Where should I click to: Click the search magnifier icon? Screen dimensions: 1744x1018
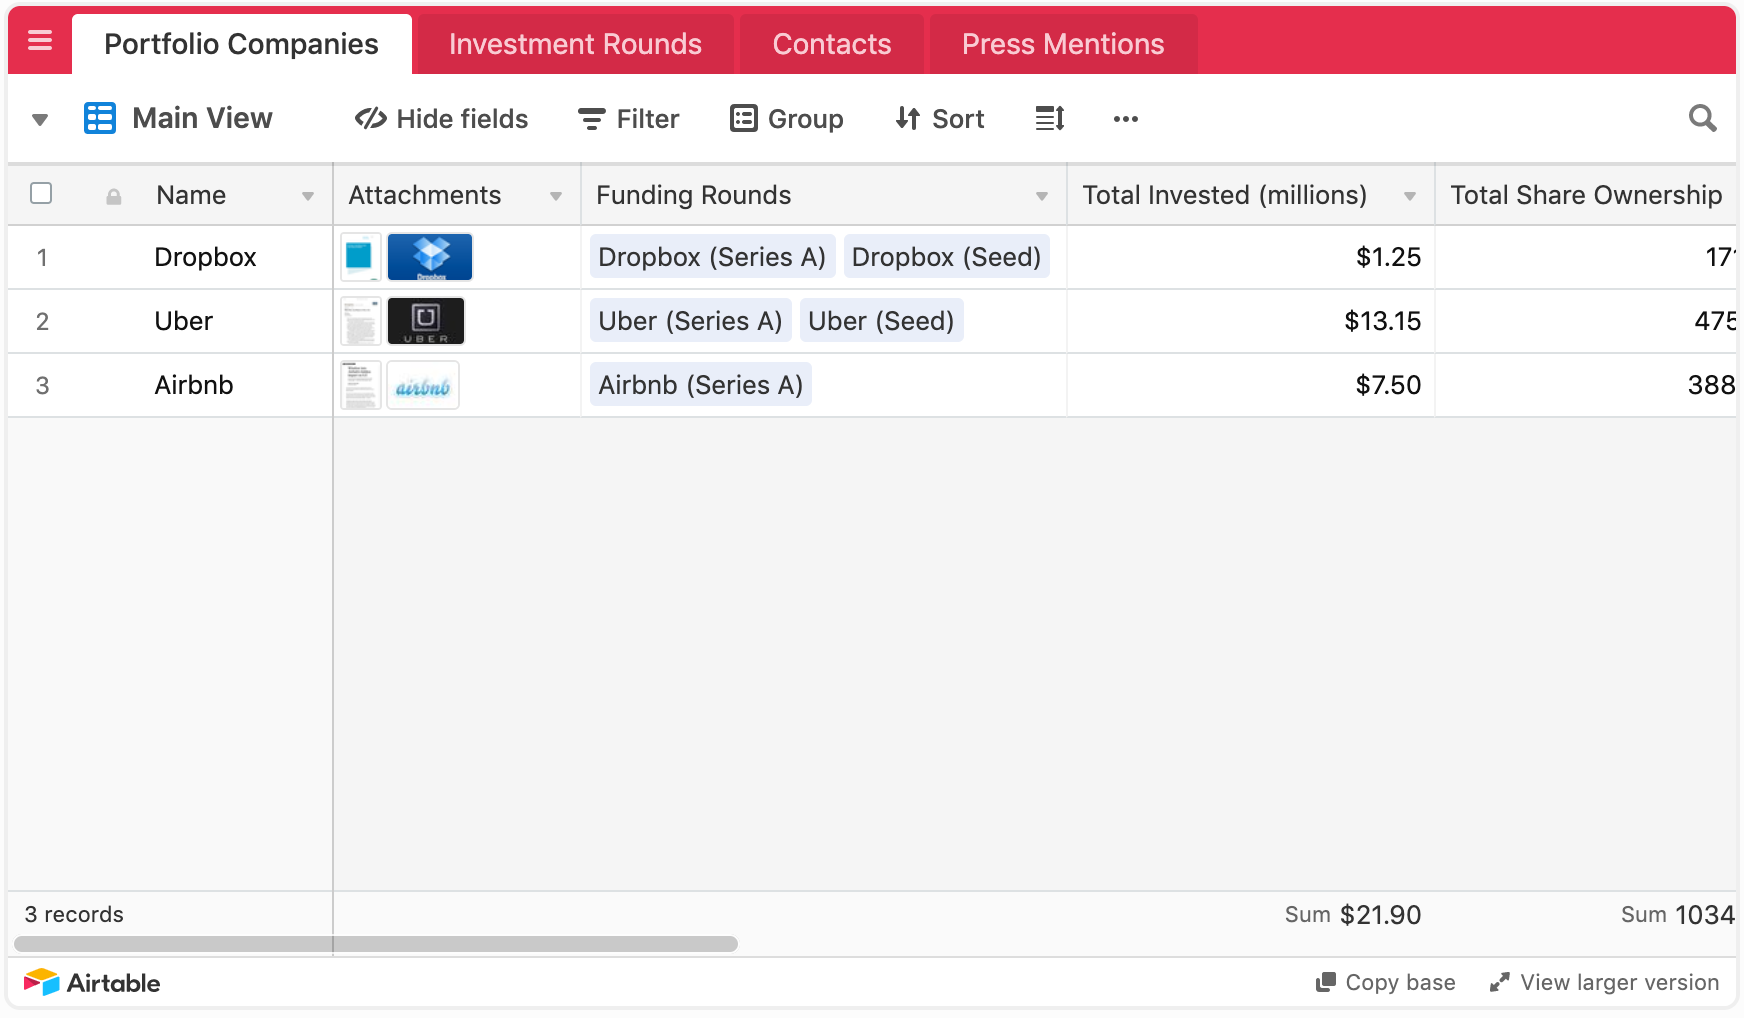(x=1703, y=118)
